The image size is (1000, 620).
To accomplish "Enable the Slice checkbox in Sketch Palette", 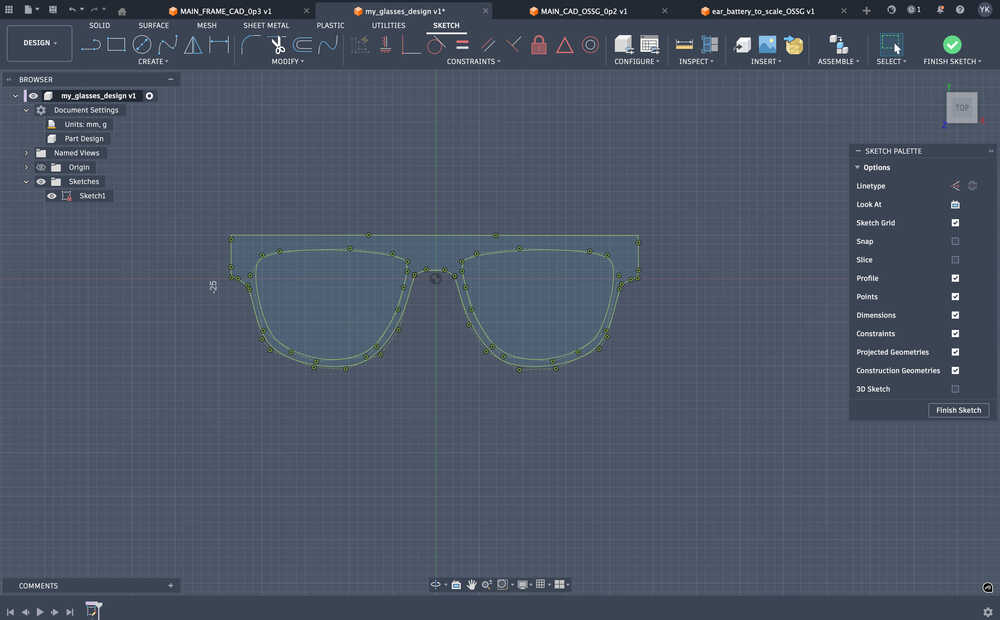I will coord(954,259).
